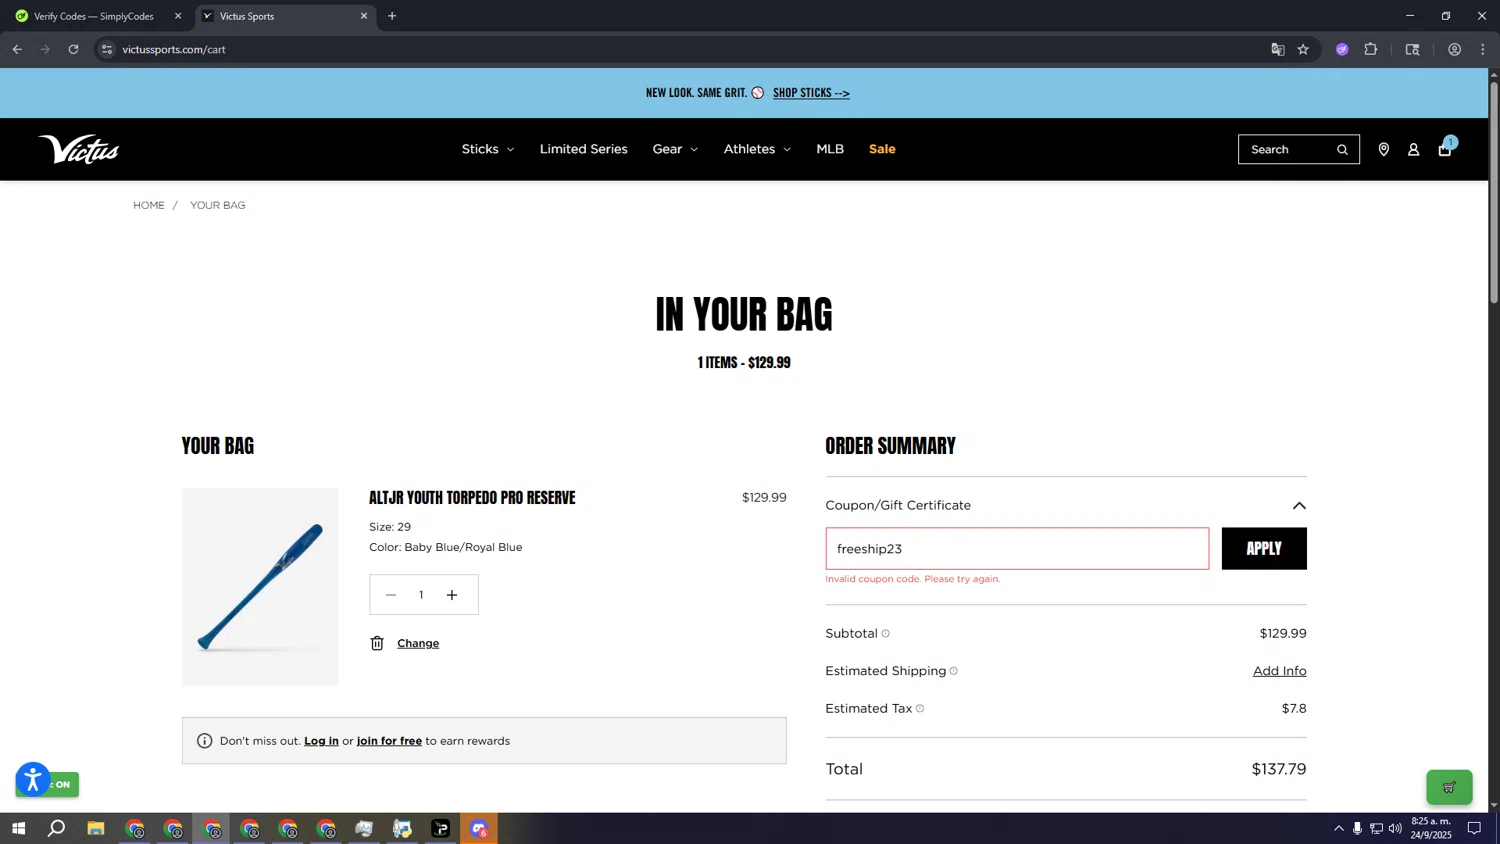The height and width of the screenshot is (844, 1500).
Task: Close the Verify Codes tab
Action: pyautogui.click(x=178, y=16)
